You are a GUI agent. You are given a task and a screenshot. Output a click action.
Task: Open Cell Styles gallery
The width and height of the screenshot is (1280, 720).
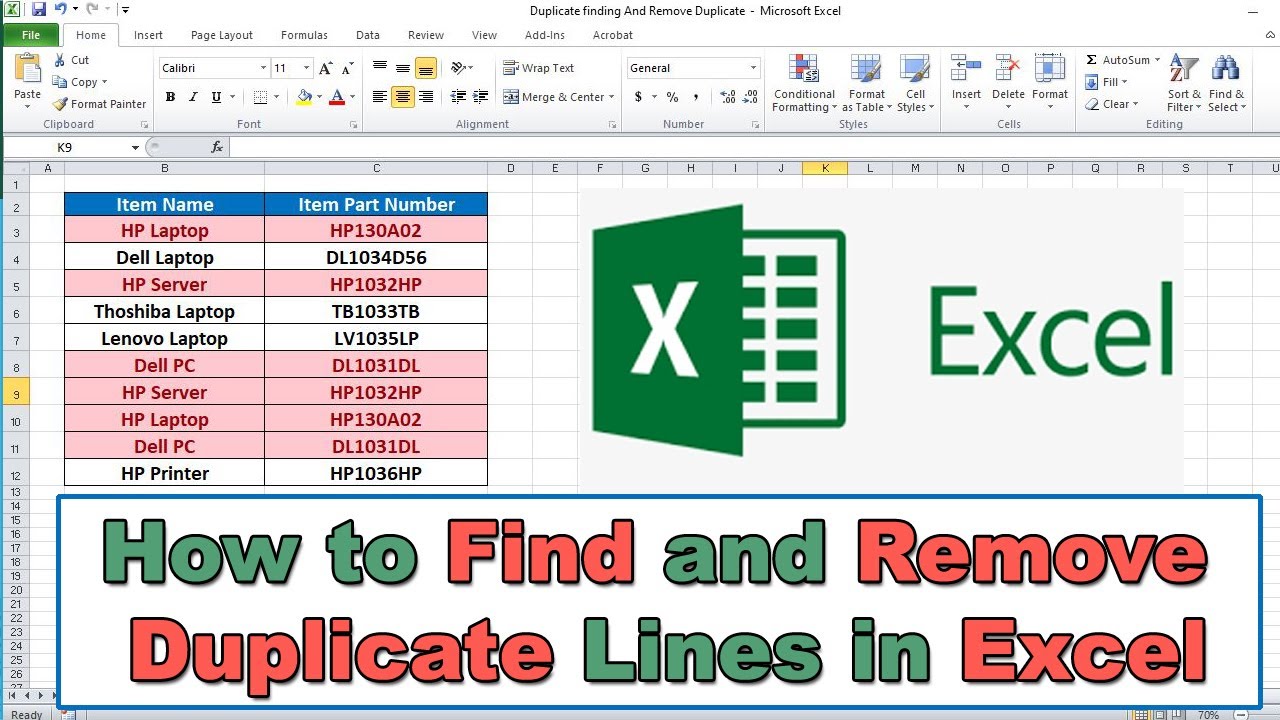click(915, 83)
